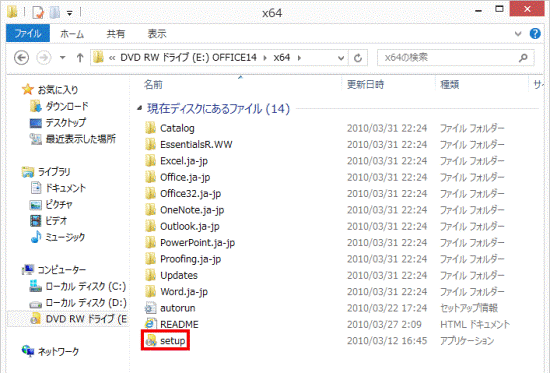
Task: Select ネットワーク in the navigation pane
Action: (50, 351)
